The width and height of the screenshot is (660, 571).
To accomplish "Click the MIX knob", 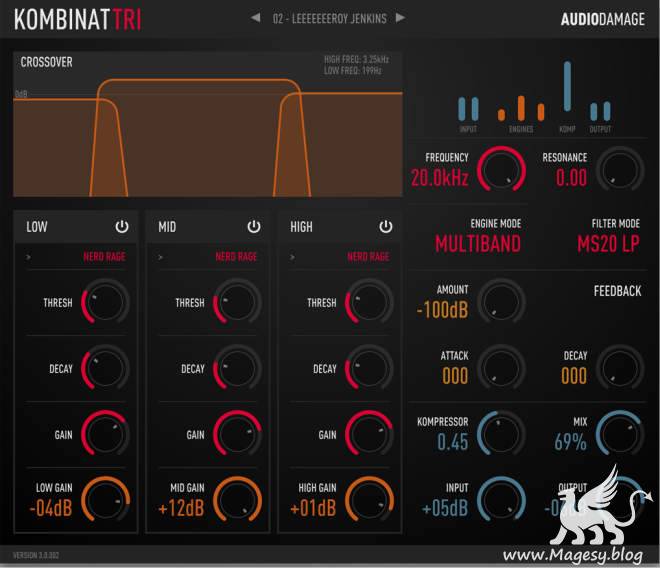I will 620,433.
